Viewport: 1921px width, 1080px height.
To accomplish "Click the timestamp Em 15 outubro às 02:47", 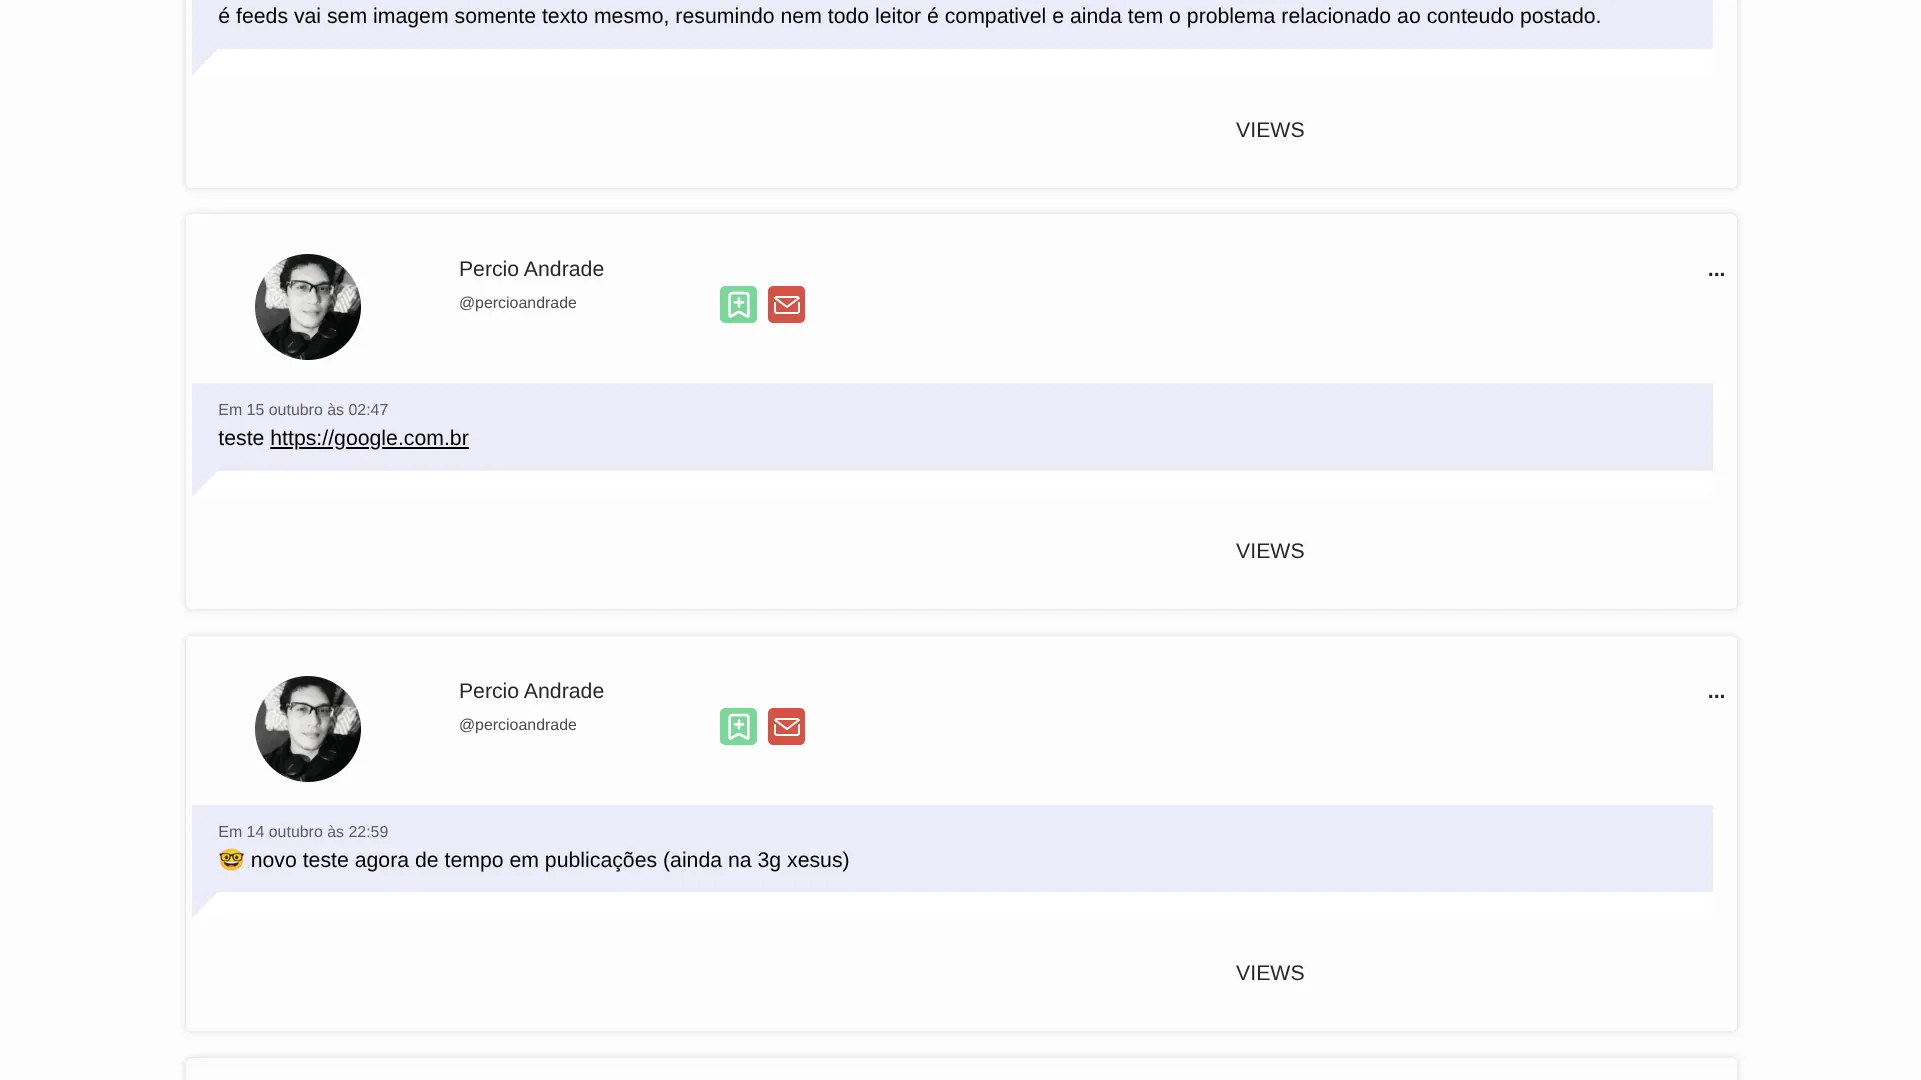I will 303,410.
